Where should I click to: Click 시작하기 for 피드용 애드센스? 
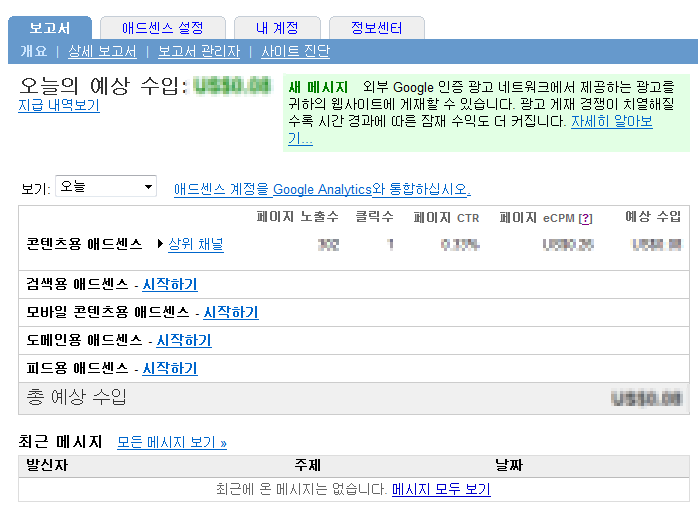point(170,368)
